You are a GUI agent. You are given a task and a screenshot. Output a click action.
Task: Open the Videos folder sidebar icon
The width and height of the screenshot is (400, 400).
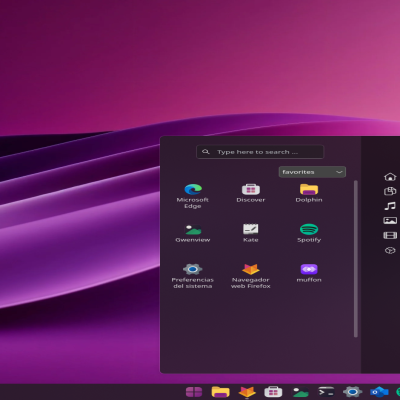pos(390,235)
